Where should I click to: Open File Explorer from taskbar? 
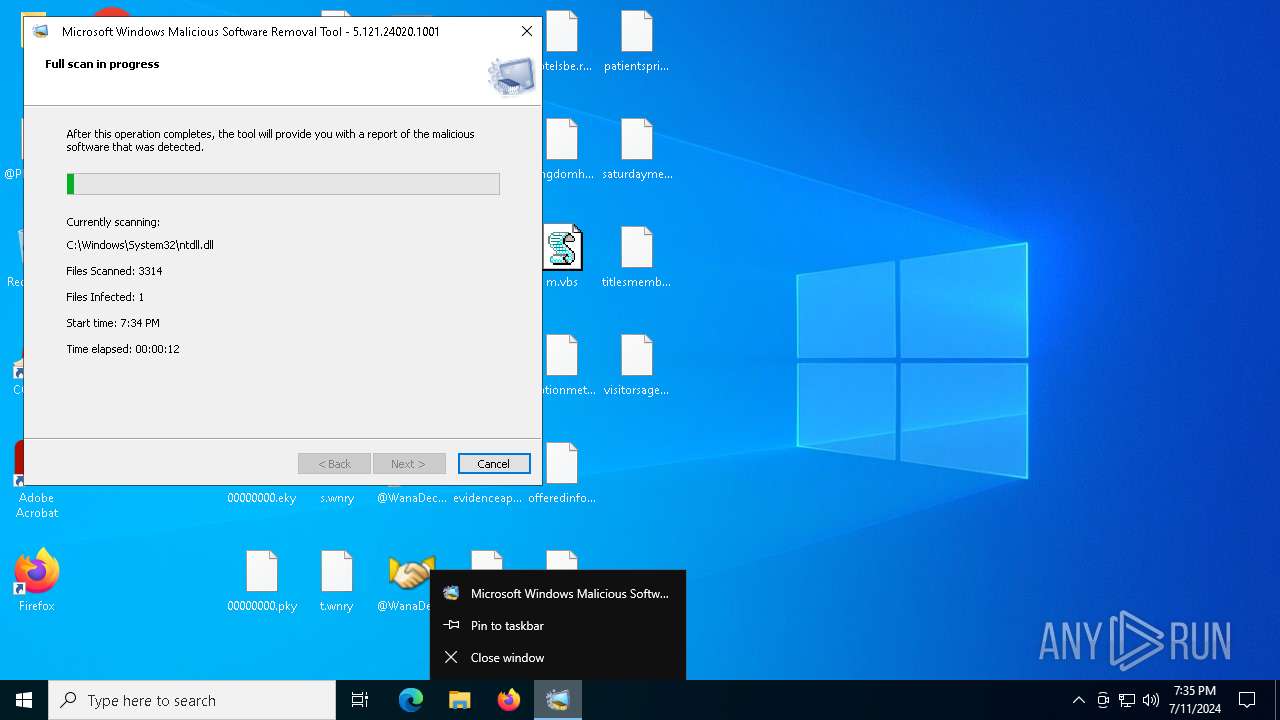click(460, 700)
